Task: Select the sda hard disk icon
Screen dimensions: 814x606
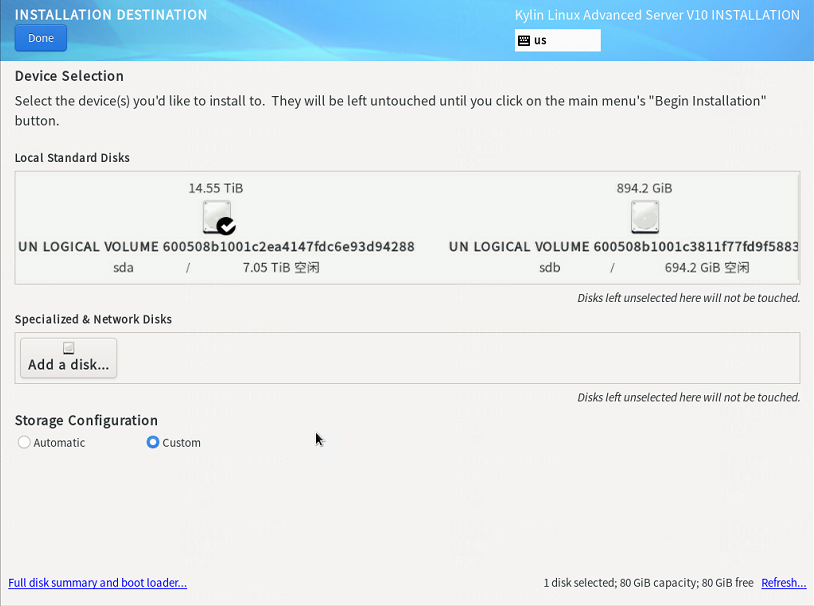Action: click(x=216, y=217)
